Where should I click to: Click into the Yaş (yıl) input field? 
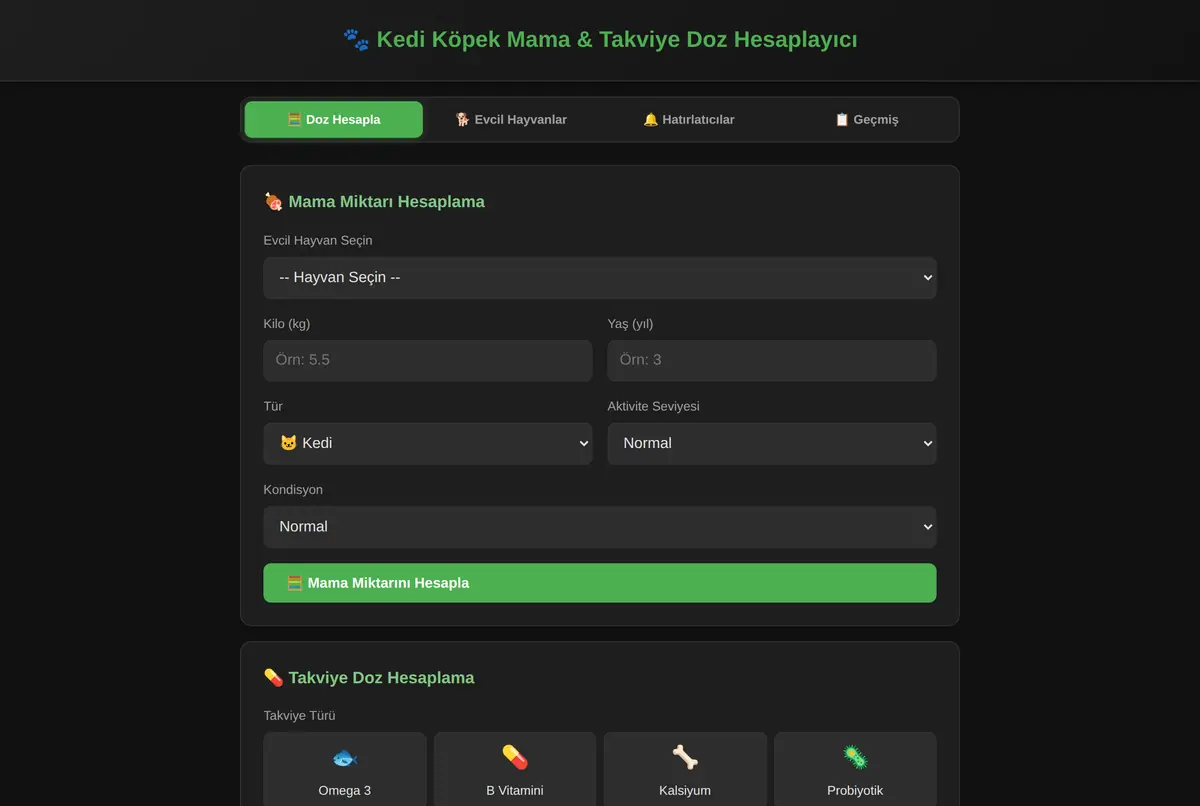tap(772, 361)
